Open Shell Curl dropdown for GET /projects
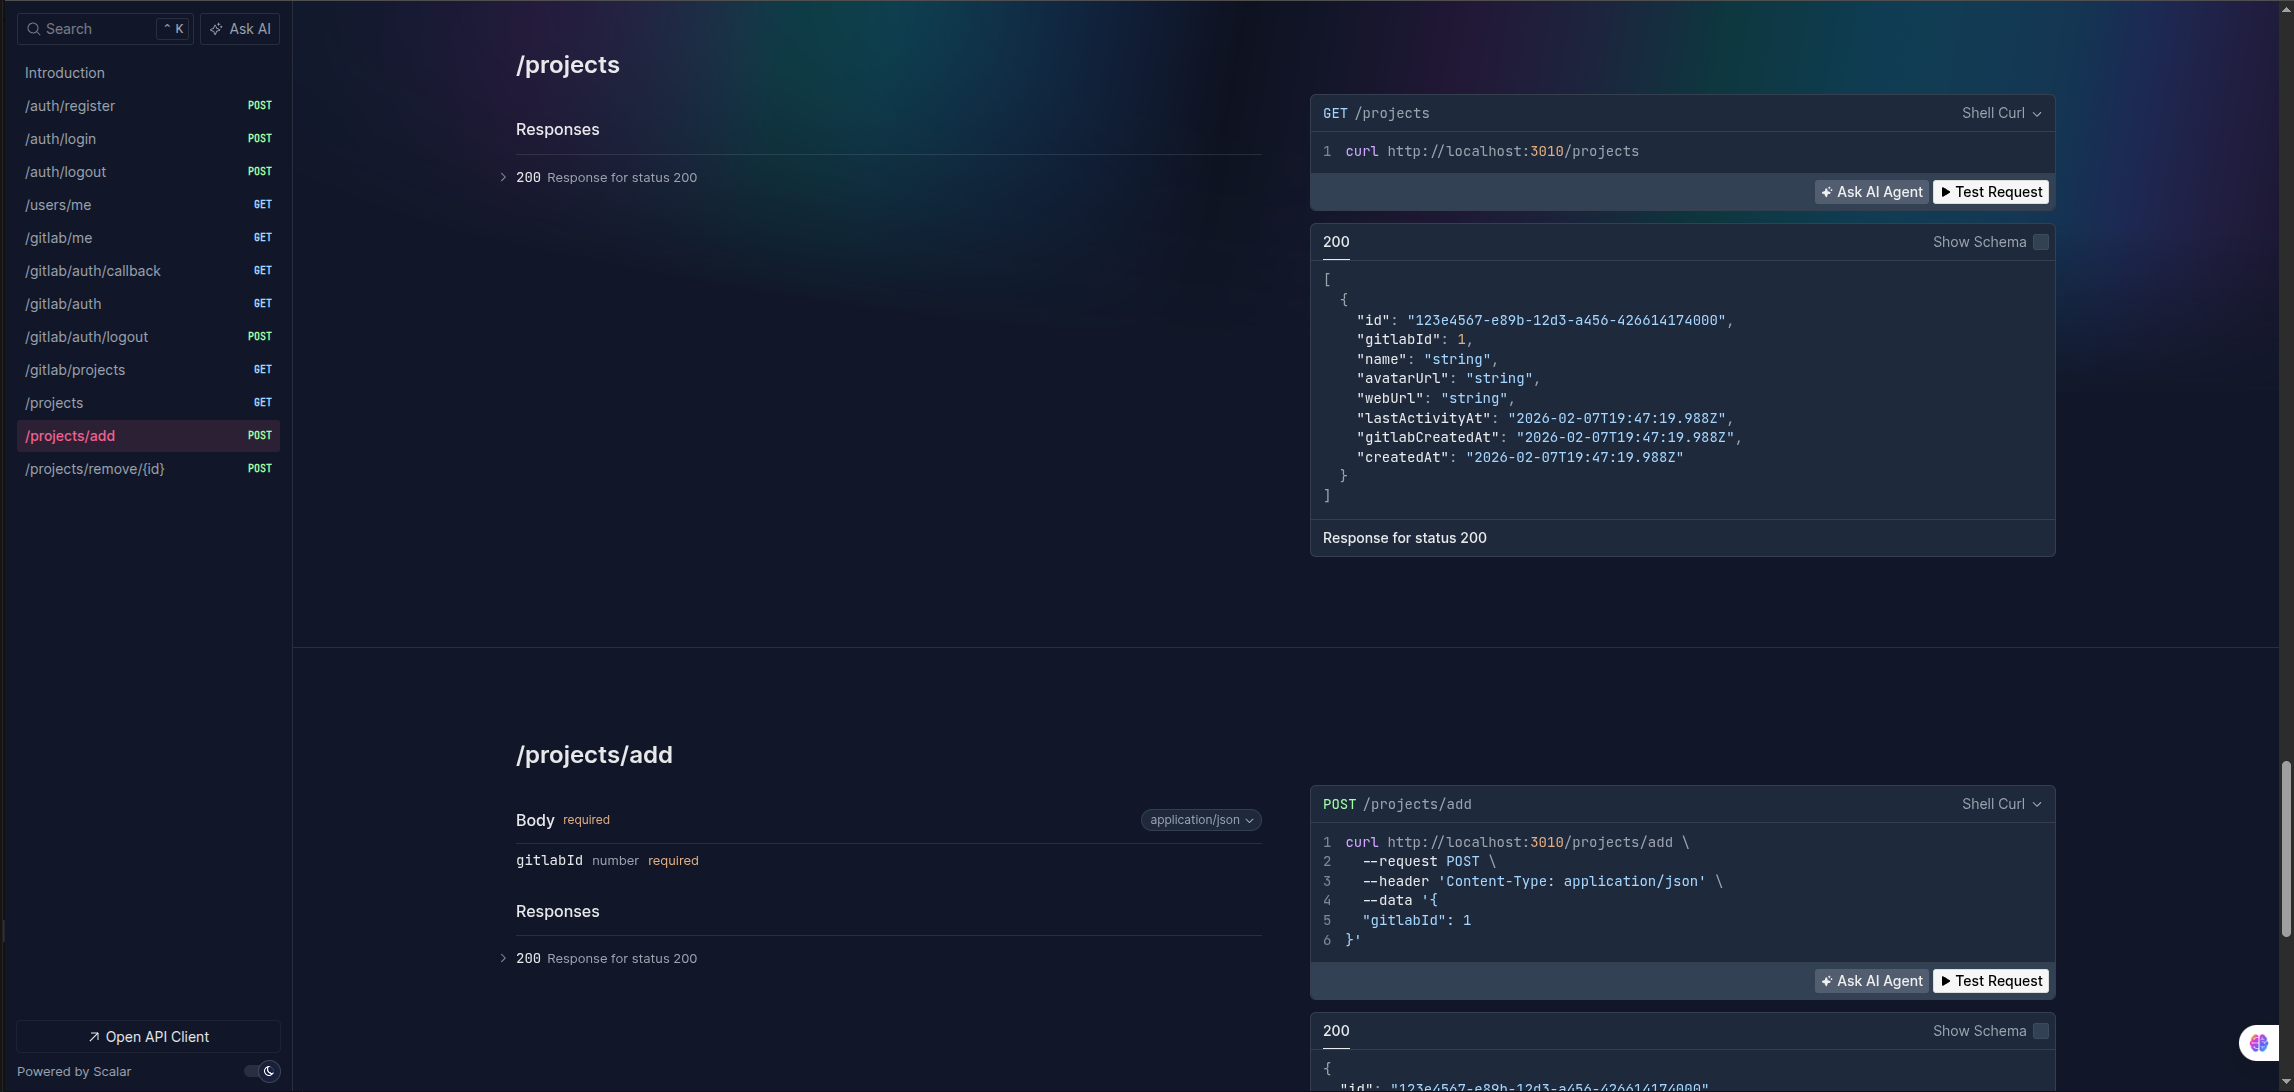 (x=2001, y=113)
